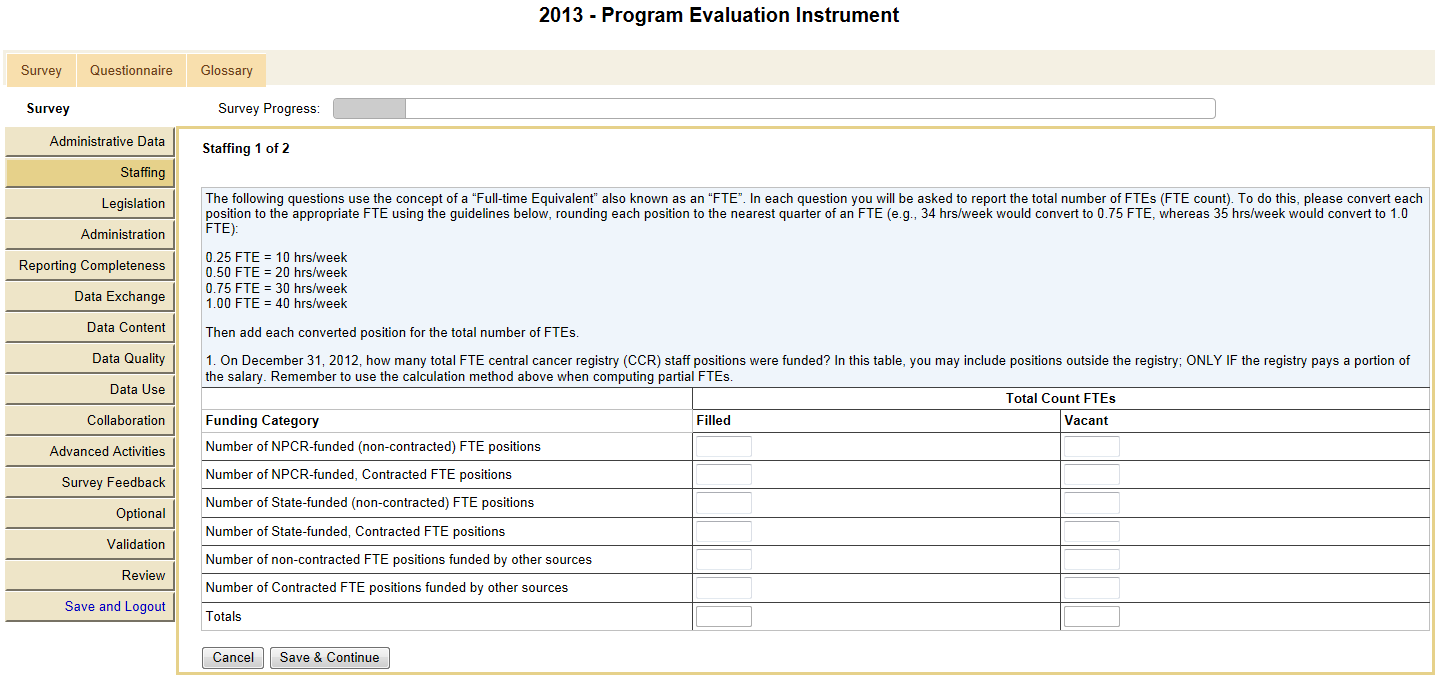1440x686 pixels.
Task: Click the 'Funding Category' column header
Action: point(262,421)
